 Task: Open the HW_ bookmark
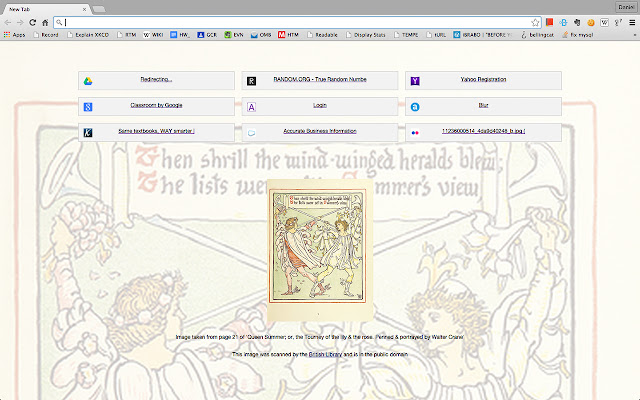(x=180, y=35)
